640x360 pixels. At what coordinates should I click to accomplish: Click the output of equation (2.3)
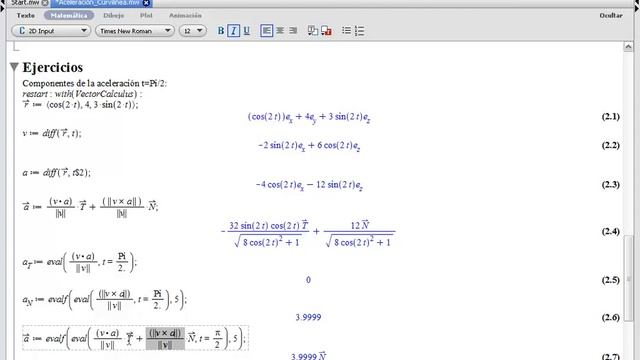(309, 185)
